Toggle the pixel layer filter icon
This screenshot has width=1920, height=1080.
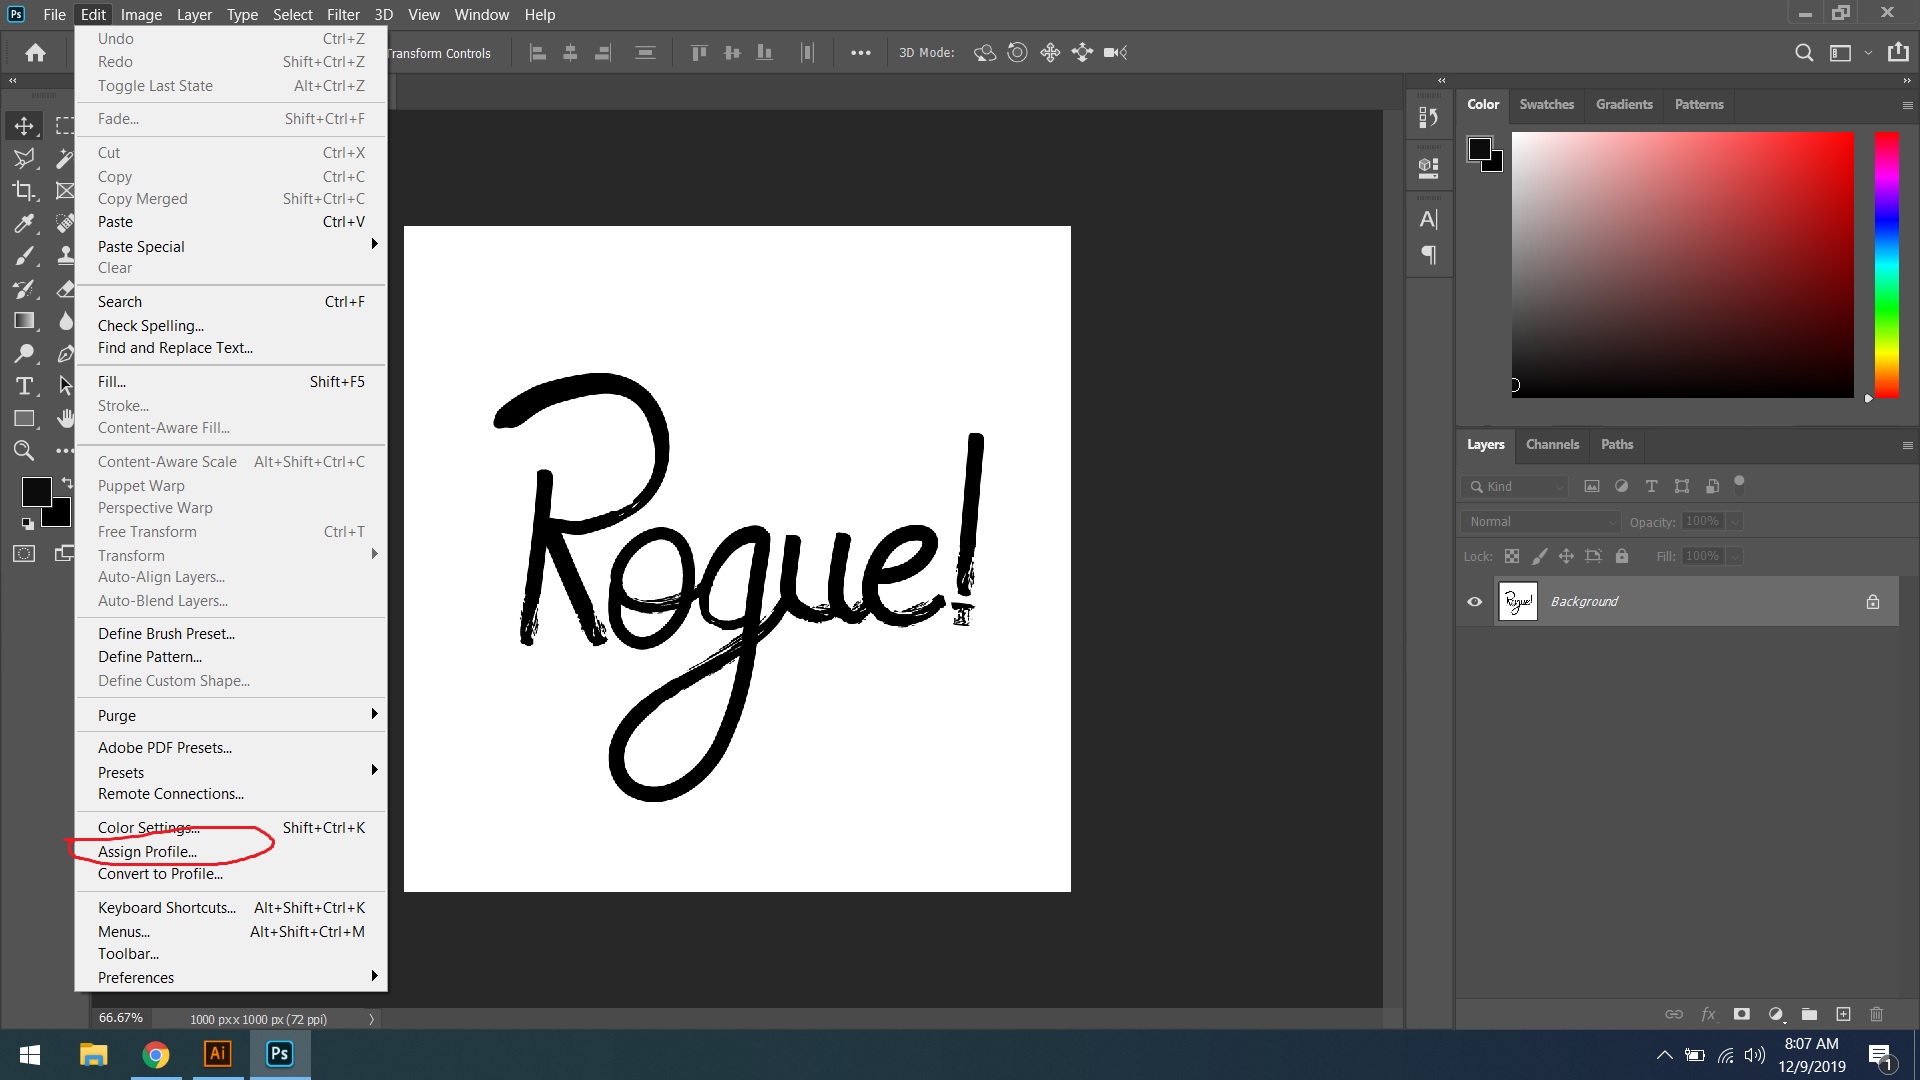point(1591,486)
